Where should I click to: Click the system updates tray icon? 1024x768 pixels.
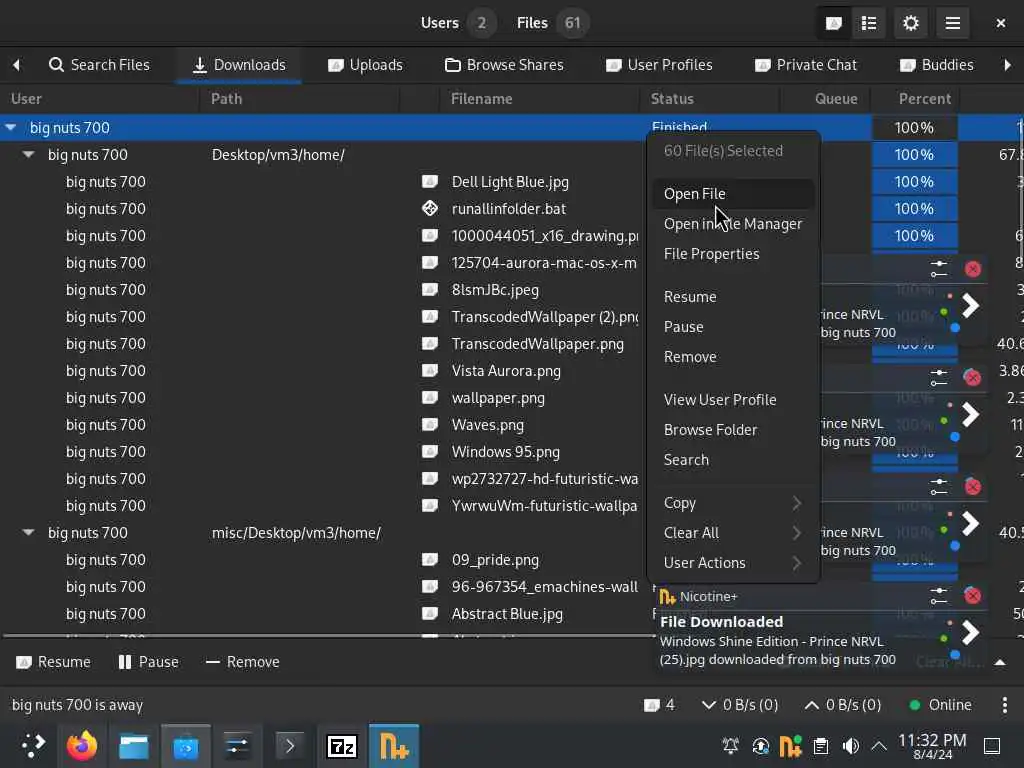pos(760,746)
